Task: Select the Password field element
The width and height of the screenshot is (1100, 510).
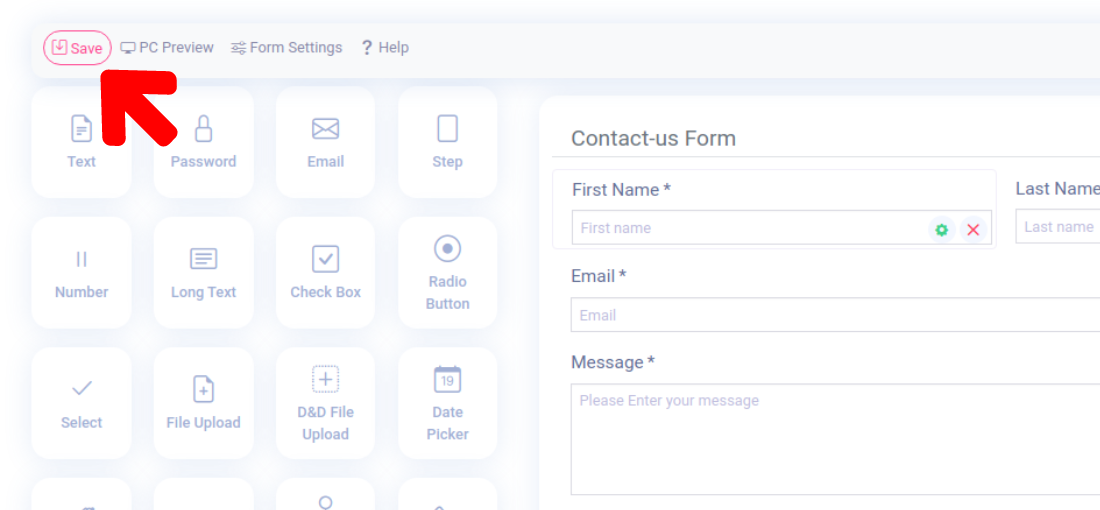Action: [x=204, y=142]
